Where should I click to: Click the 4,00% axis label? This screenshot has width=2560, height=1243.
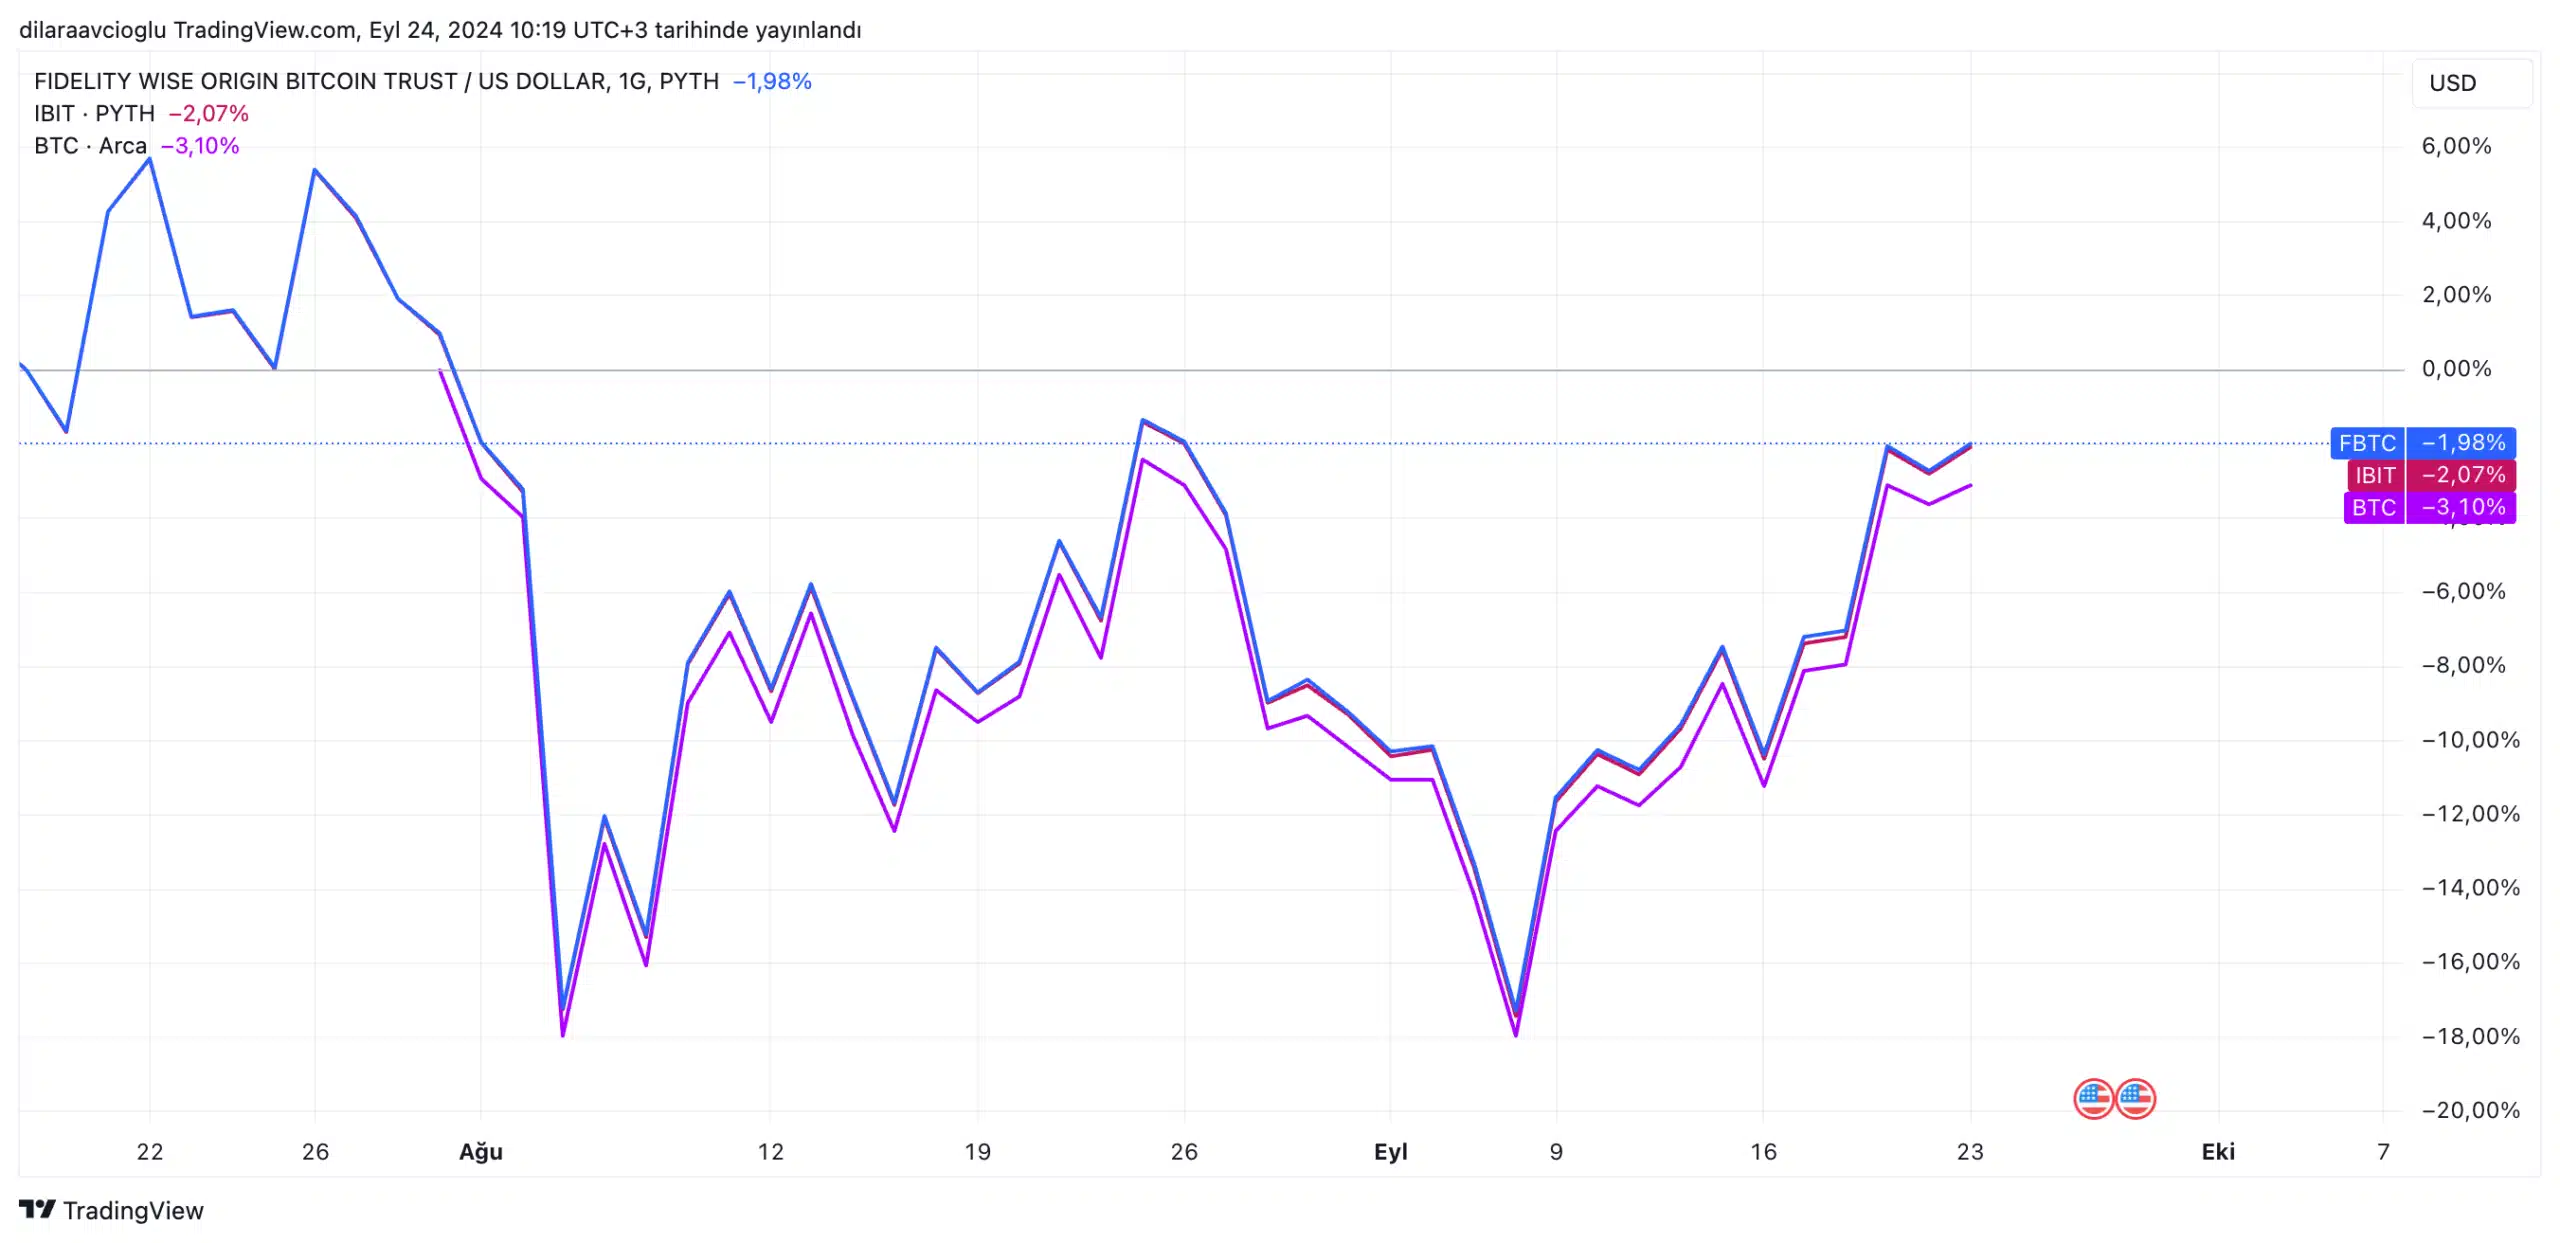[2456, 220]
